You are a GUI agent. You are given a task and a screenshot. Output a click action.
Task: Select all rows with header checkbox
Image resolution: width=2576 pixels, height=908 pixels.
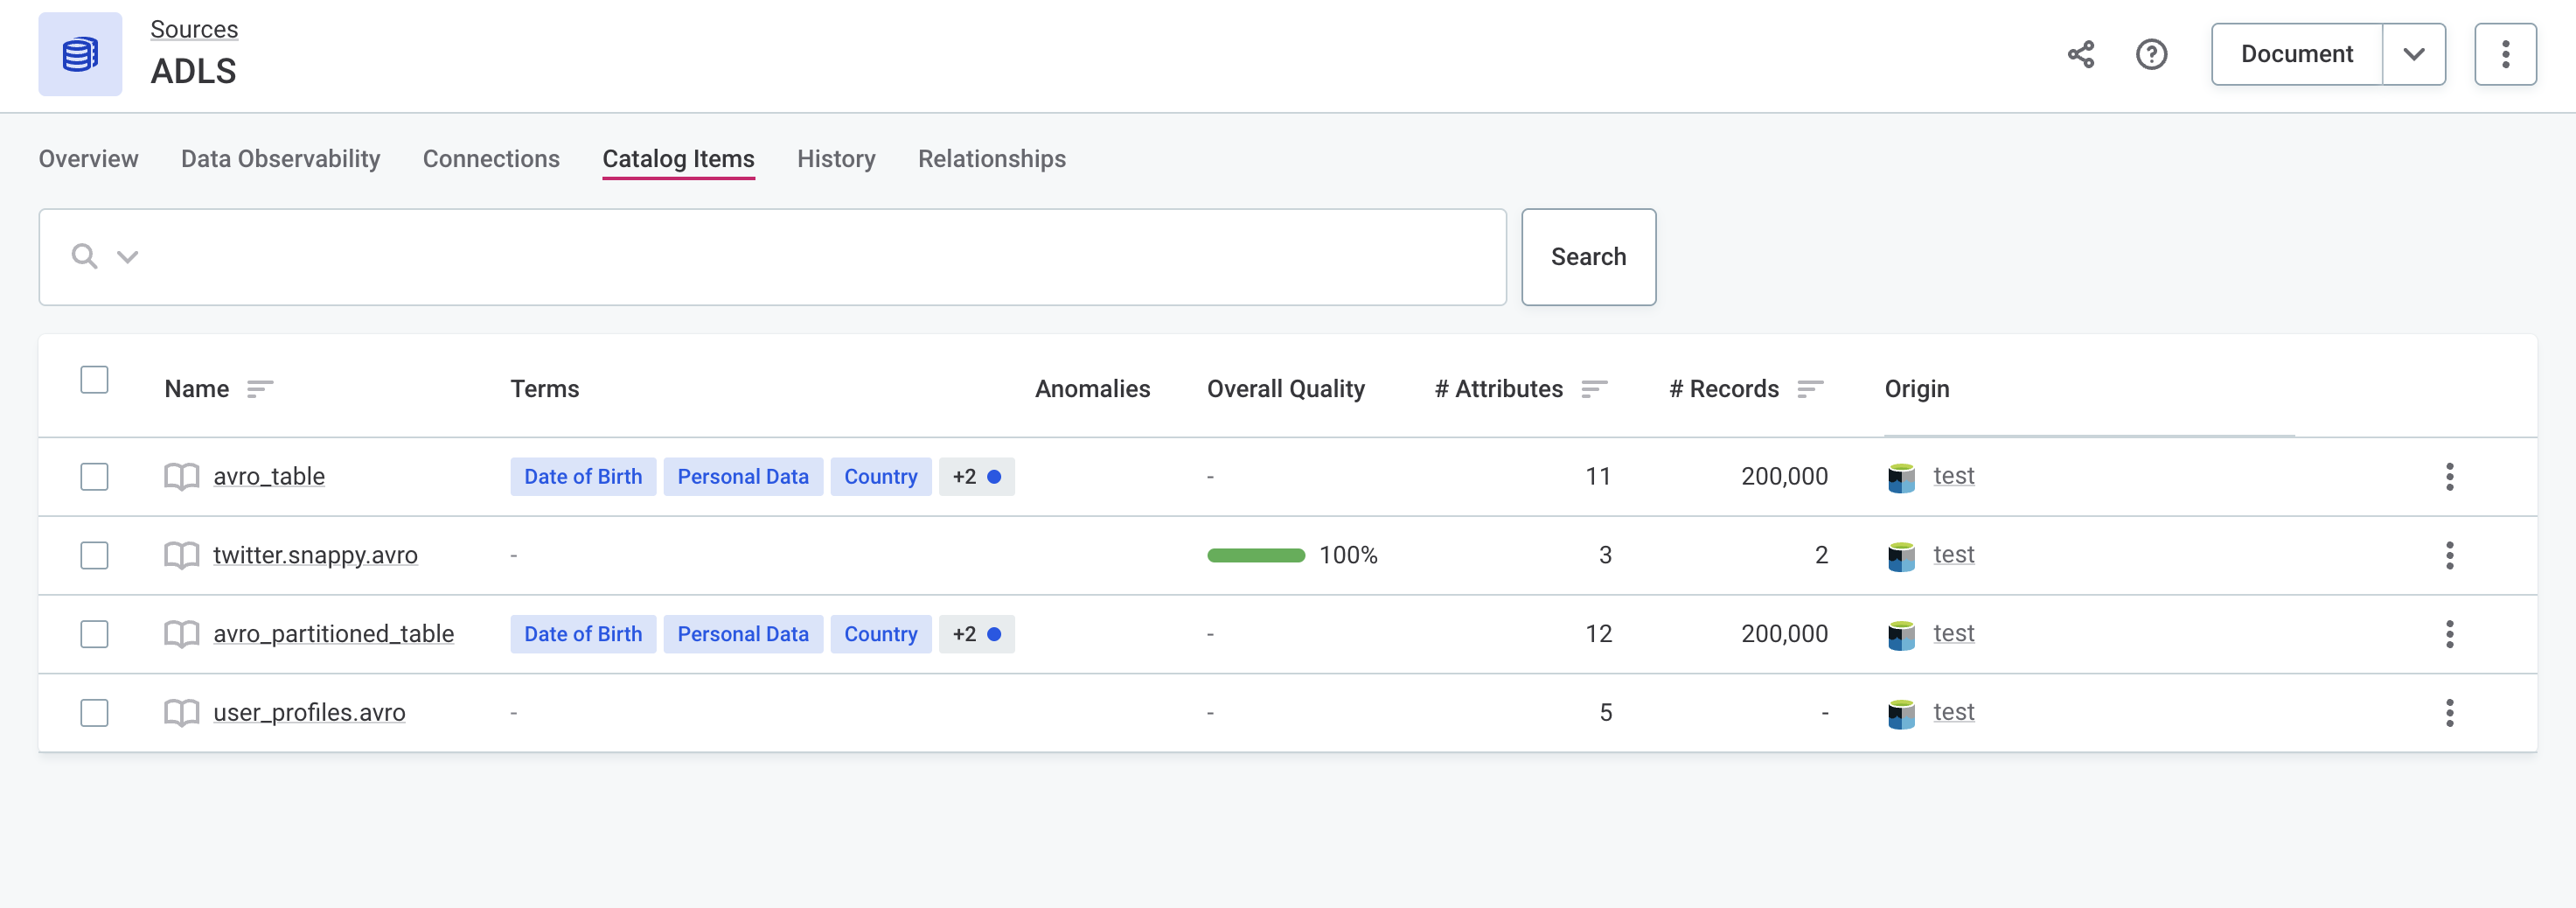coord(94,381)
